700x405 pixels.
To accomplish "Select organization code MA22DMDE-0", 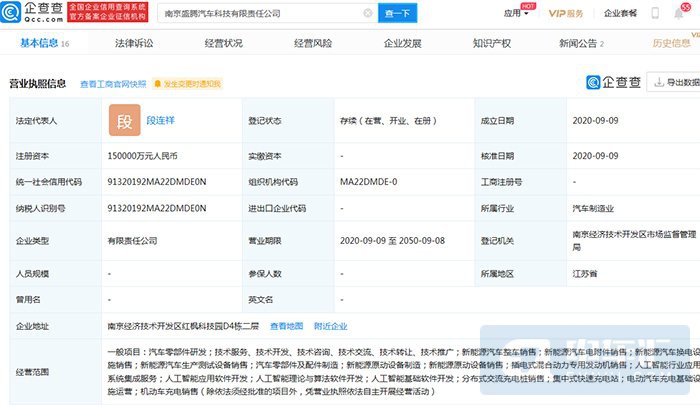I will 368,182.
